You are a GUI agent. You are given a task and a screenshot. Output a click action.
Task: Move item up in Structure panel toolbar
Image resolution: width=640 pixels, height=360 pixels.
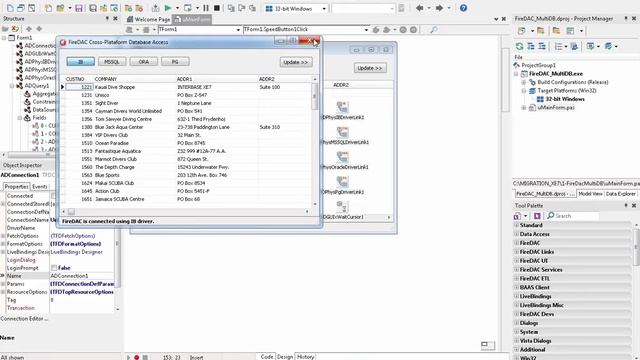click(29, 29)
